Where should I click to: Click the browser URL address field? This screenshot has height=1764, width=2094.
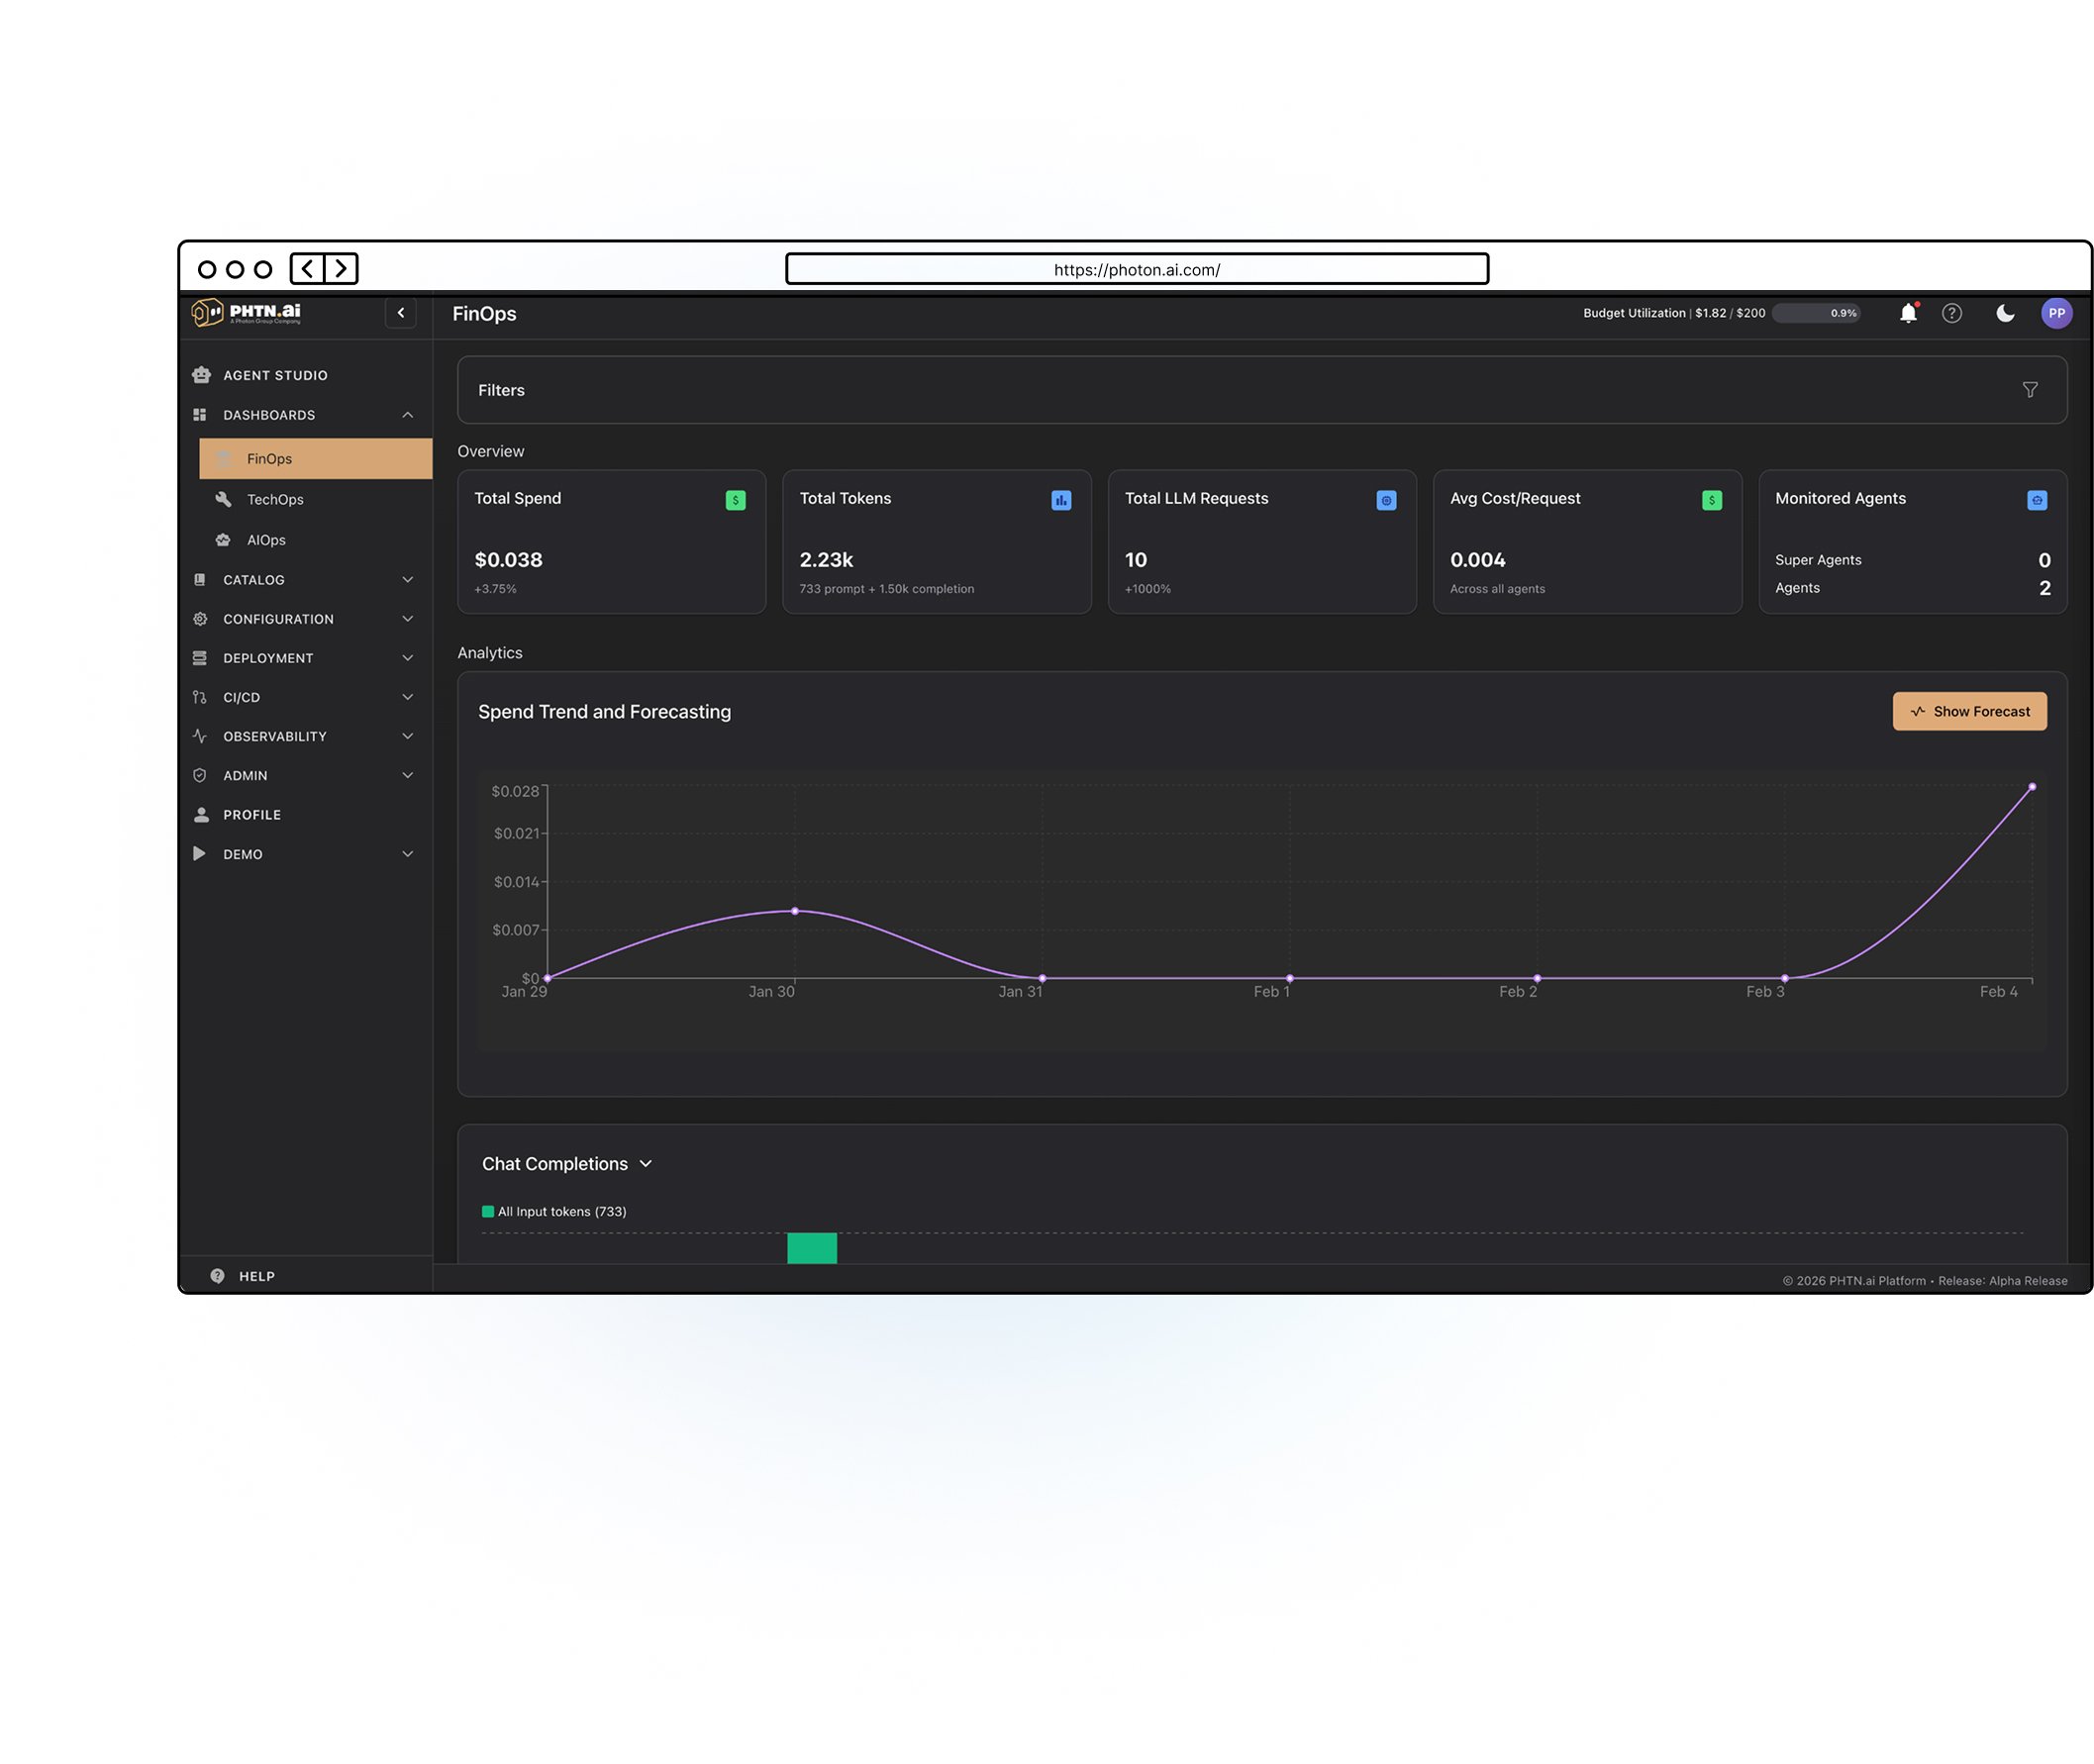click(x=1136, y=269)
